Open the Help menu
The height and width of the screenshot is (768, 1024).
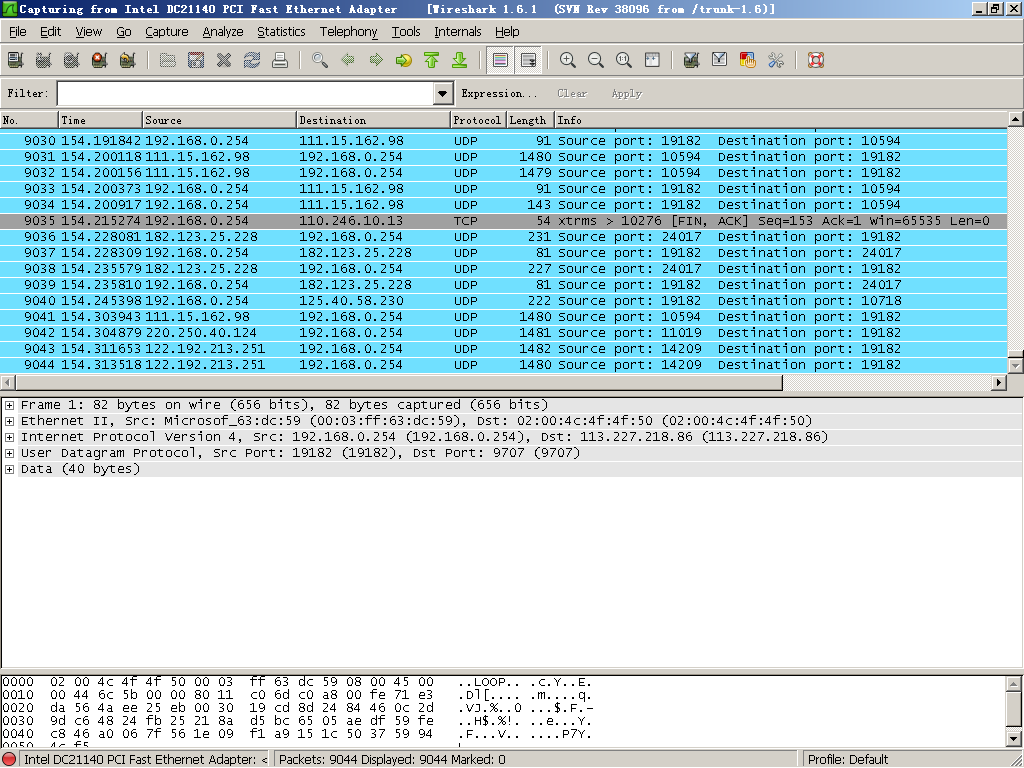click(x=507, y=31)
